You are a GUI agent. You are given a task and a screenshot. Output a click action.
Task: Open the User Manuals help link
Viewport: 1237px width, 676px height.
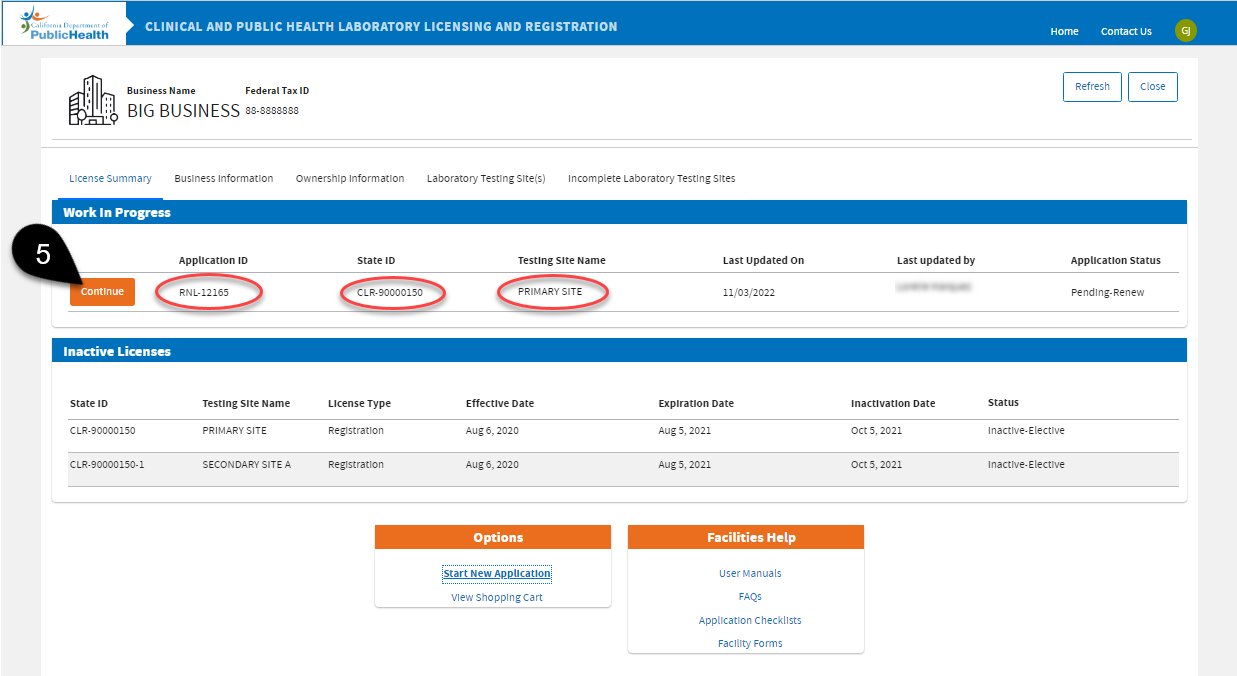tap(749, 573)
